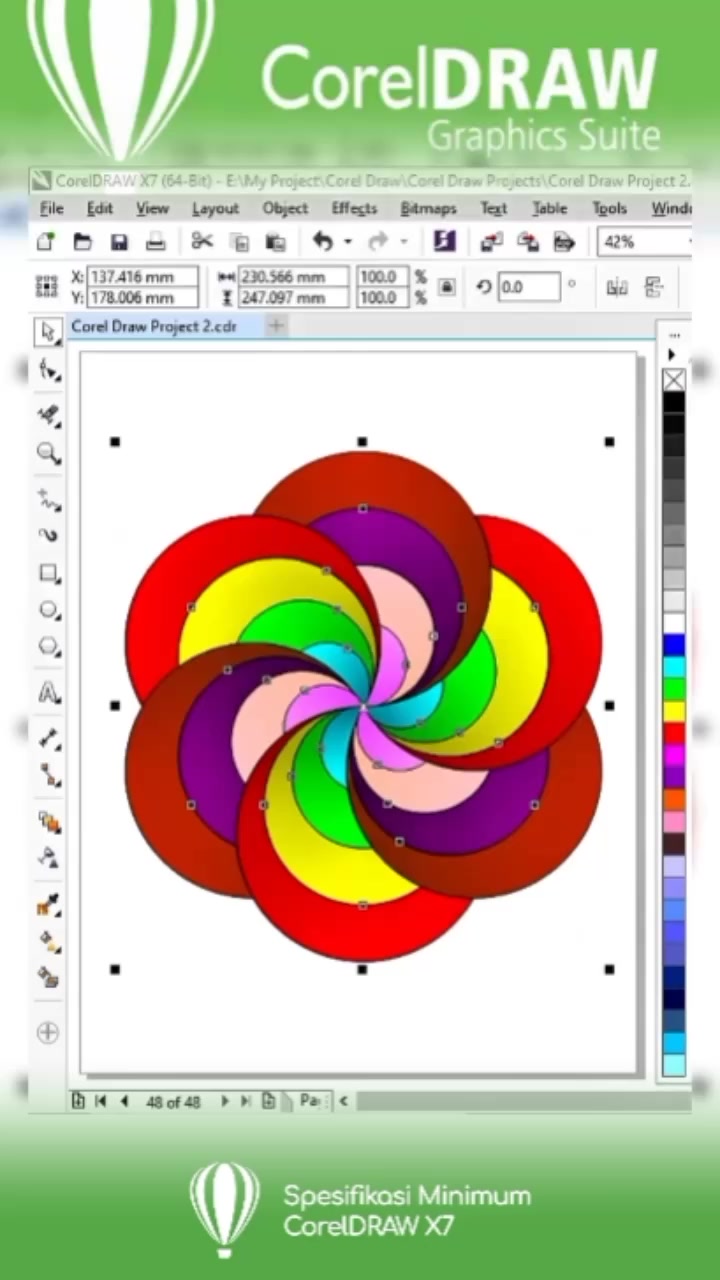Add a page before using left page-plus icon
720x1280 pixels.
coord(77,1101)
